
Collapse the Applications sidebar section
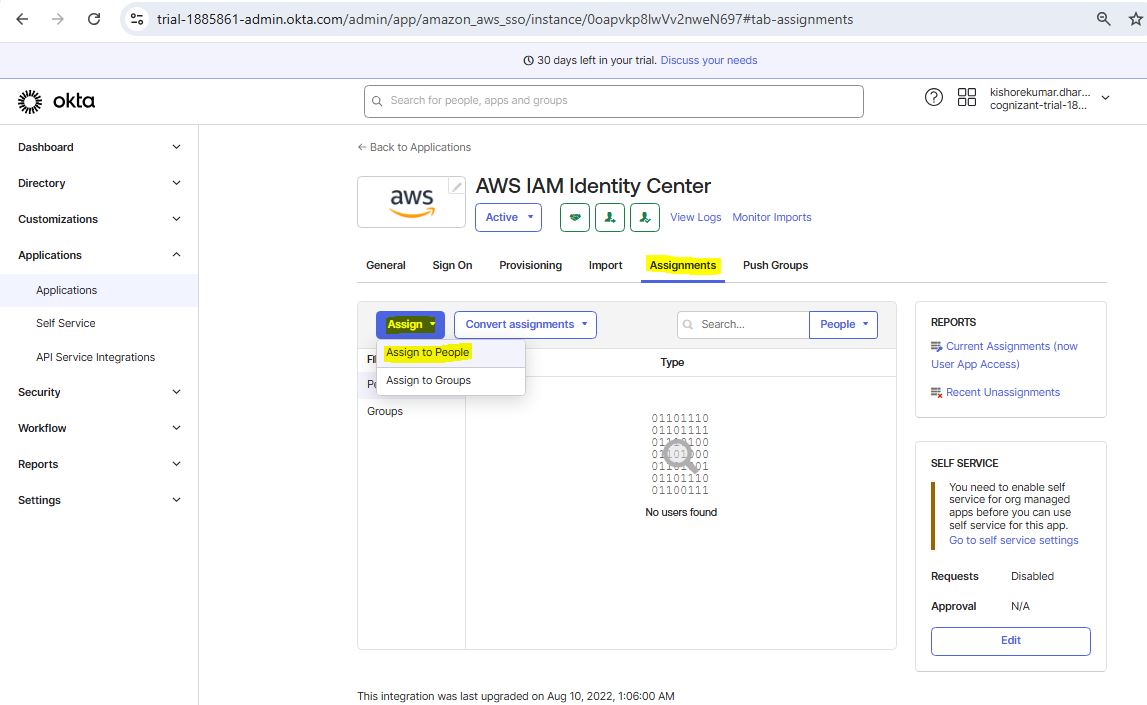(99, 255)
